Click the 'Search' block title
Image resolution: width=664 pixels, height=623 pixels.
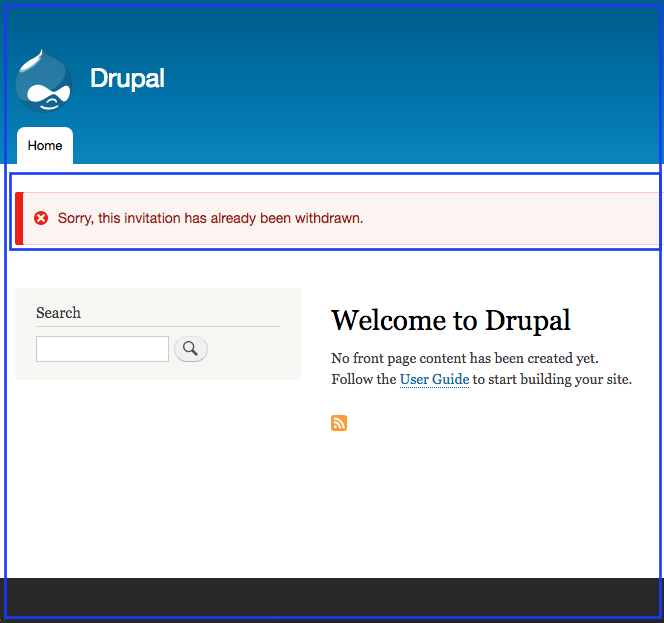[x=58, y=313]
